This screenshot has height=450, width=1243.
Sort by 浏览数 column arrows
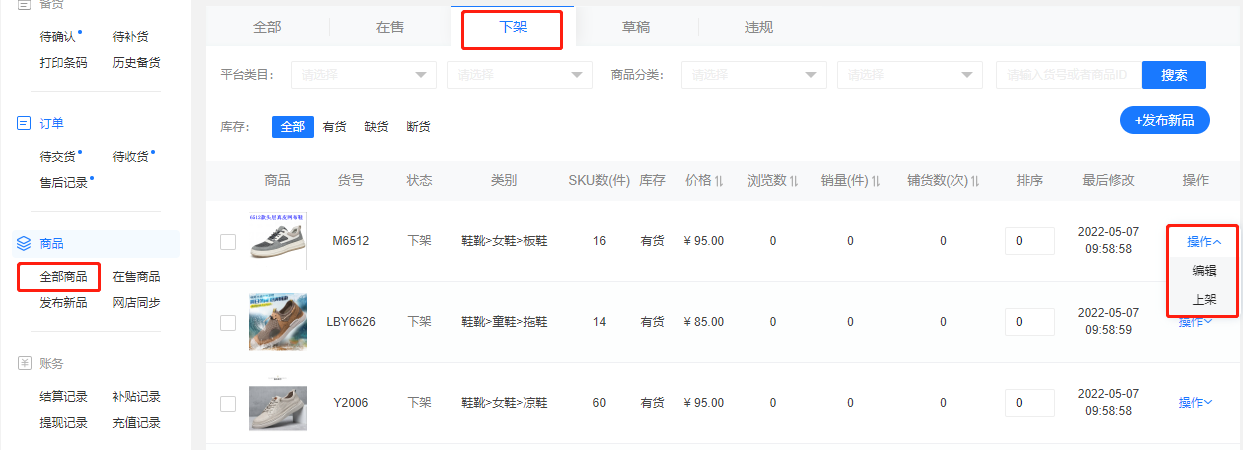pos(793,181)
